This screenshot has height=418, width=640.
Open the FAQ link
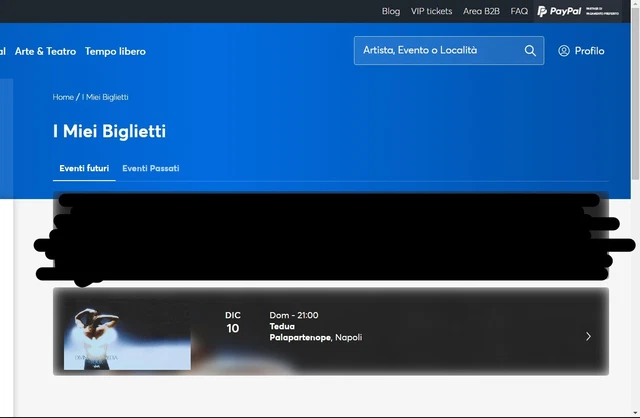click(519, 11)
